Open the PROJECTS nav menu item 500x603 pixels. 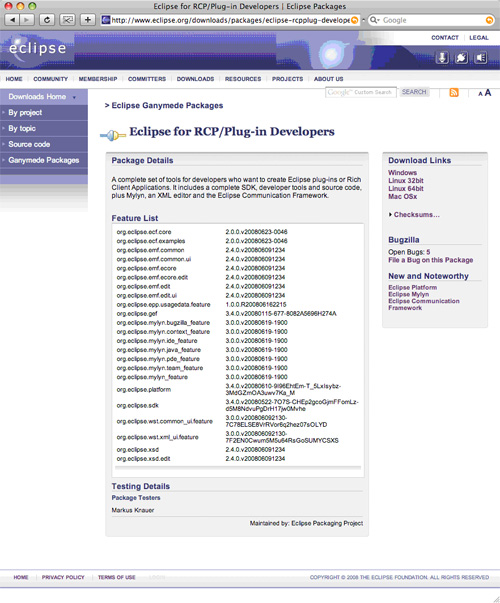pyautogui.click(x=287, y=79)
